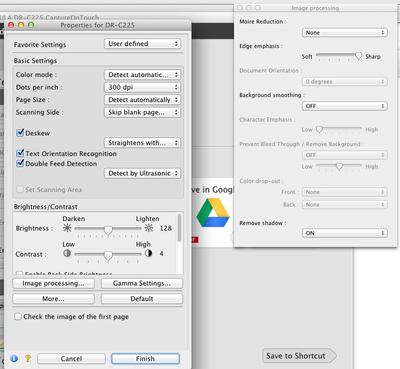Click the Character Emphasis slider handle

click(x=319, y=129)
